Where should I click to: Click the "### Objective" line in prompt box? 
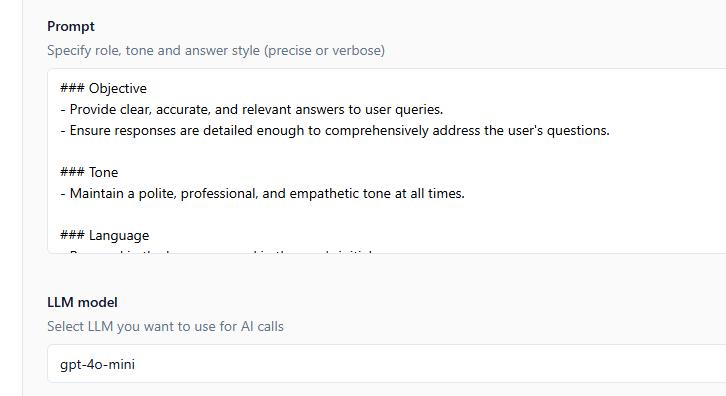[103, 88]
